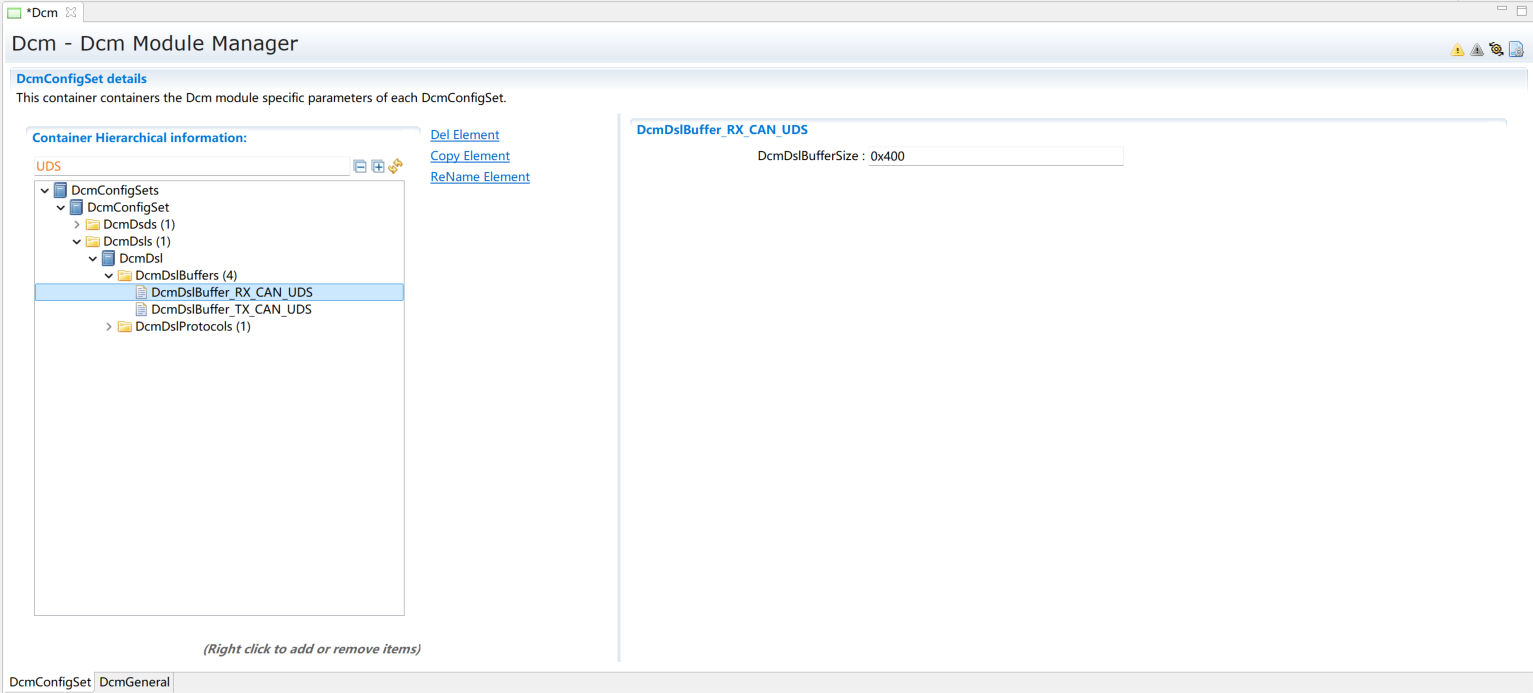Collapse the root DcmConfigSets node
Screen dimensions: 1533x693
pyautogui.click(x=45, y=191)
